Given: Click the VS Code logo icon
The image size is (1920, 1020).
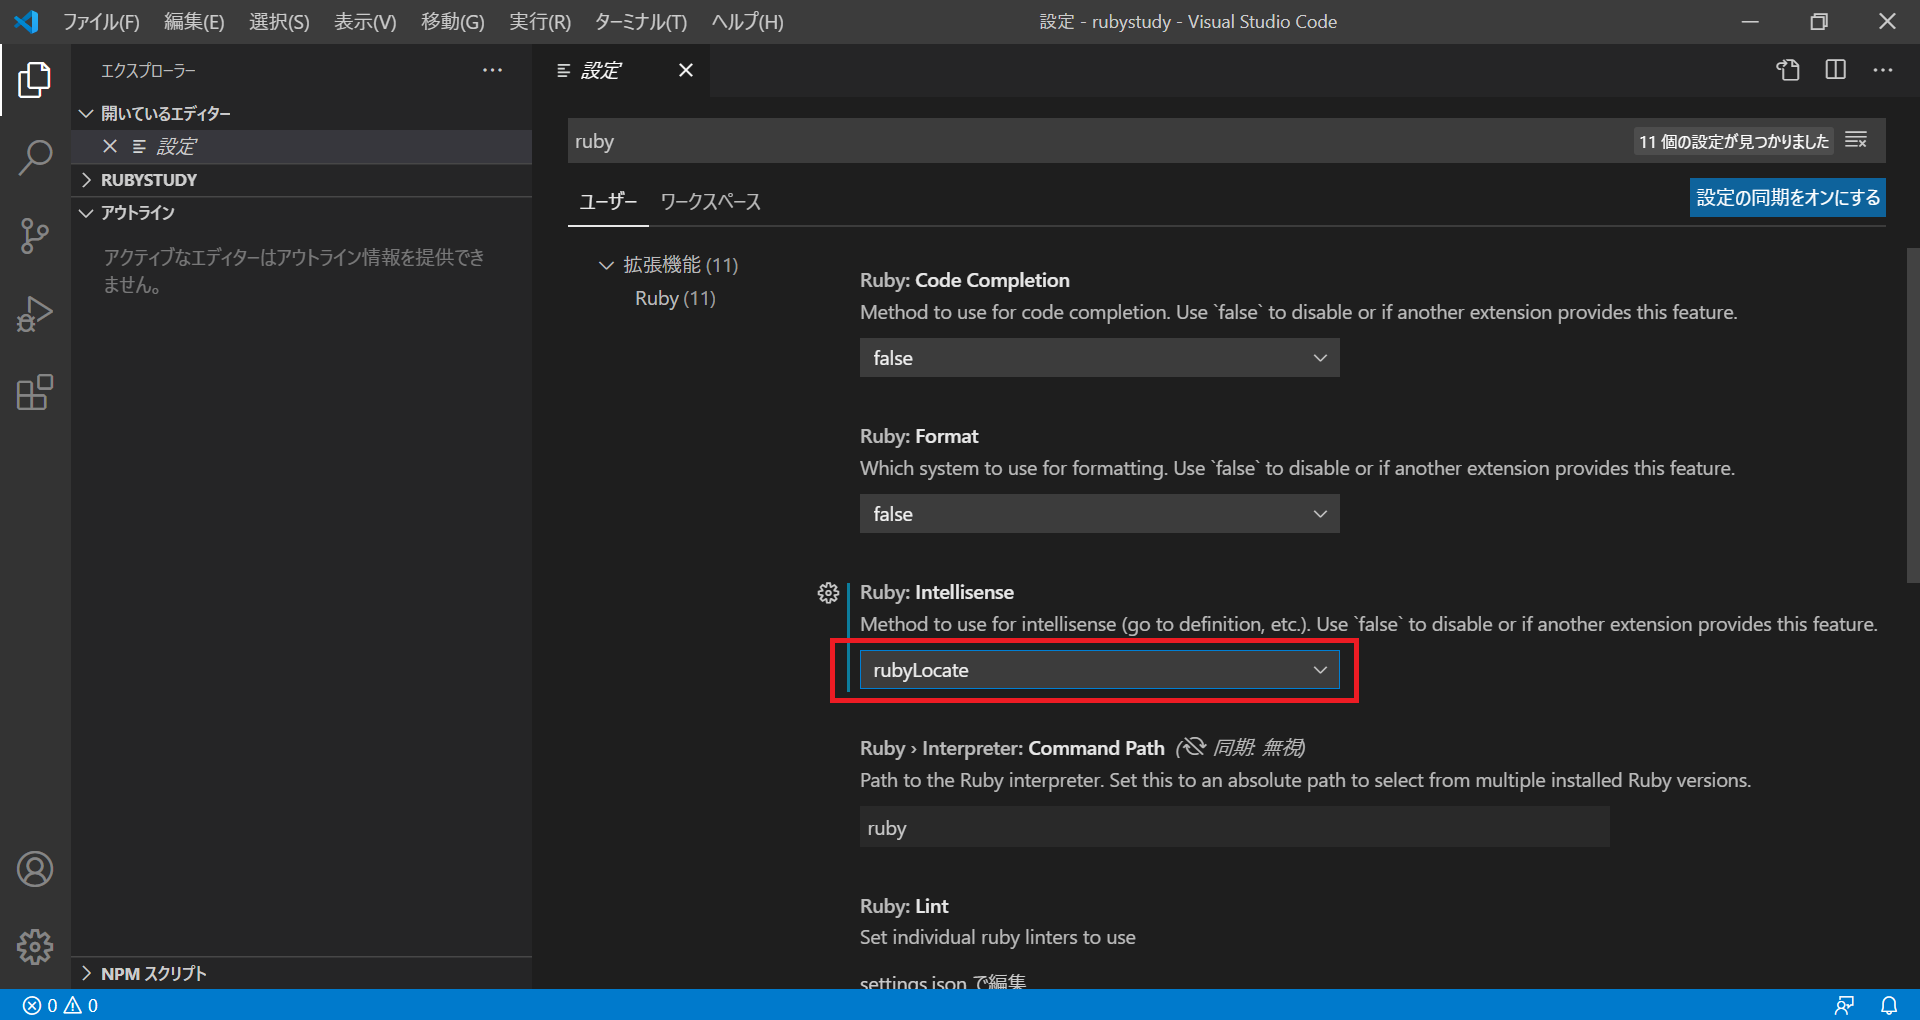Looking at the screenshot, I should coord(27,21).
